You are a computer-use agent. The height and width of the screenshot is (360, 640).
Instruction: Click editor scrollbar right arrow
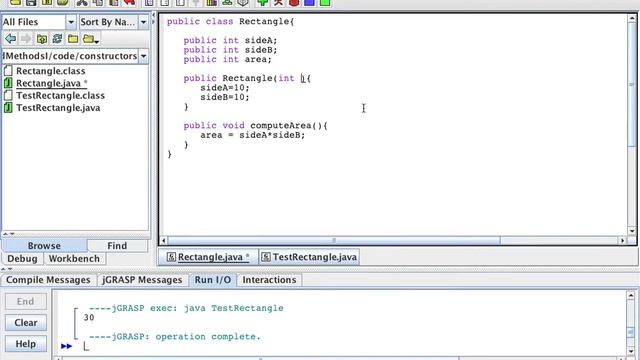pyautogui.click(x=622, y=240)
